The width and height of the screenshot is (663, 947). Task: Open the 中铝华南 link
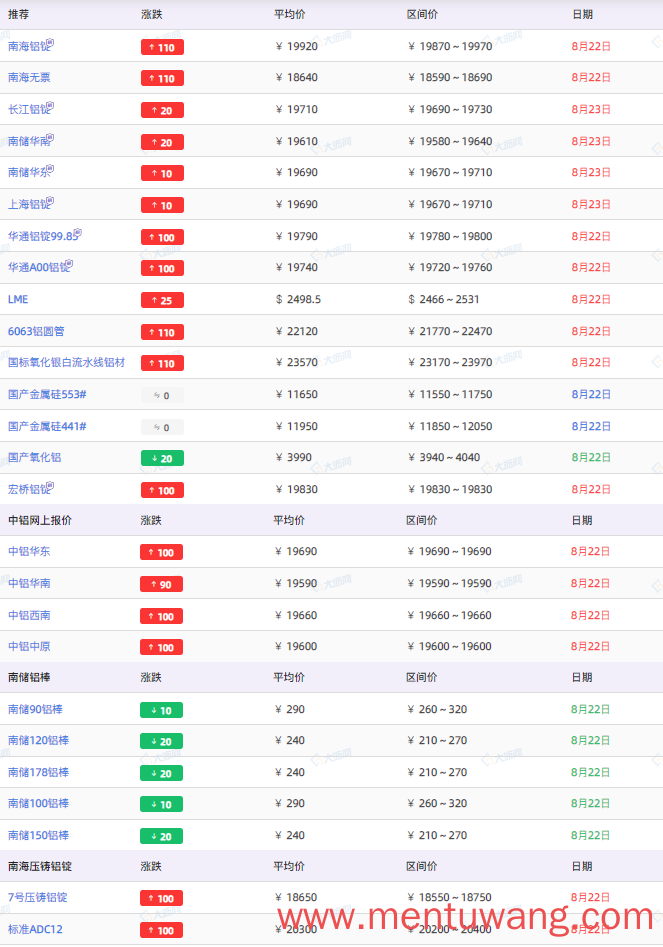click(29, 583)
